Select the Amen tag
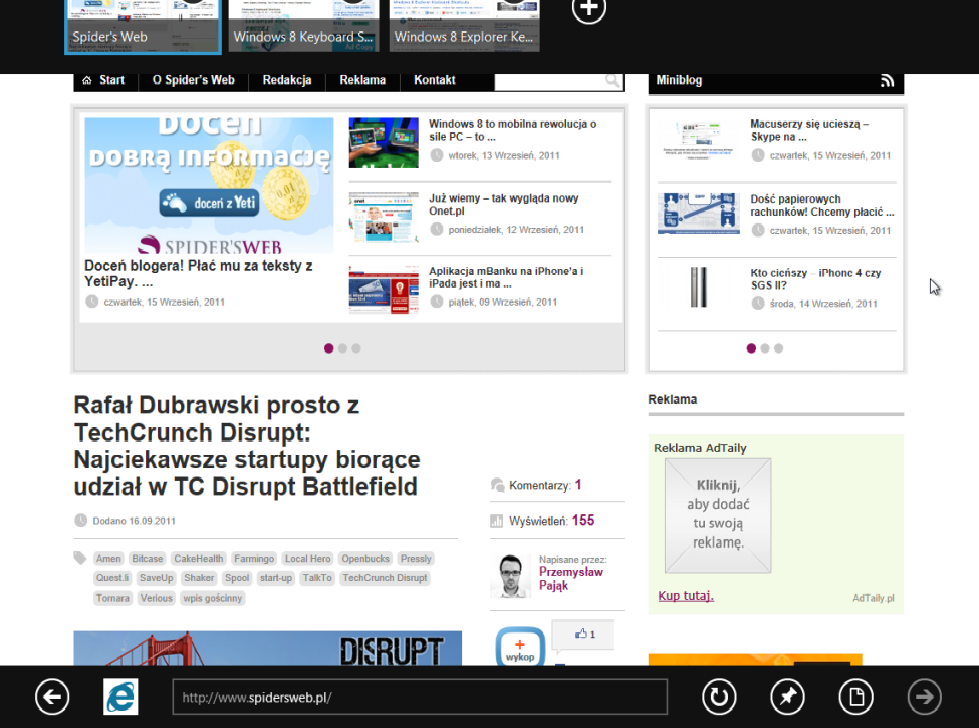Viewport: 979px width, 728px height. click(108, 559)
